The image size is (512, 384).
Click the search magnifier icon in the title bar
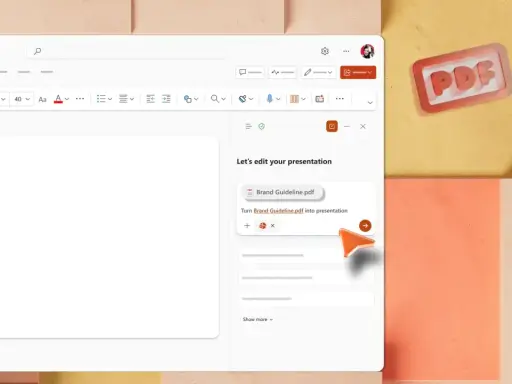38,51
